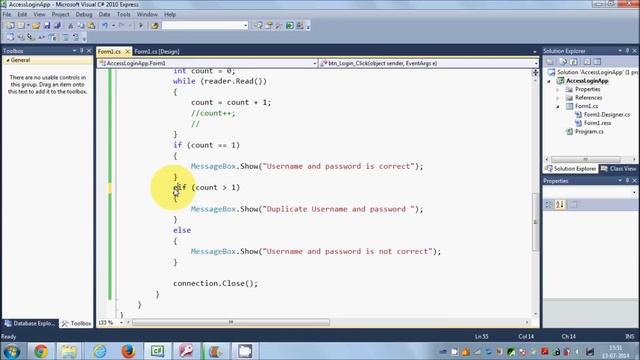Click Categorized icon in Properties panel
This screenshot has height=360, width=640.
point(549,204)
